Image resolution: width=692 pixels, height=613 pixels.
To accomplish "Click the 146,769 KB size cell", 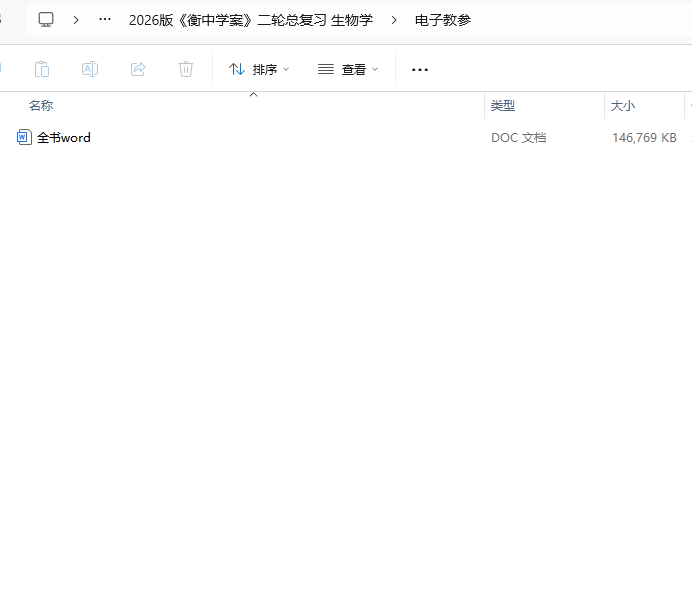I will click(x=644, y=137).
